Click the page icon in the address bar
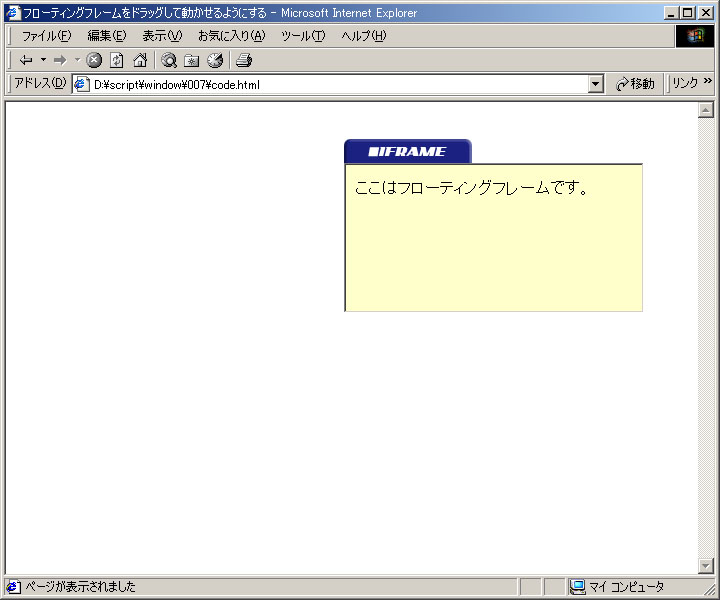The image size is (720, 600). pyautogui.click(x=82, y=84)
